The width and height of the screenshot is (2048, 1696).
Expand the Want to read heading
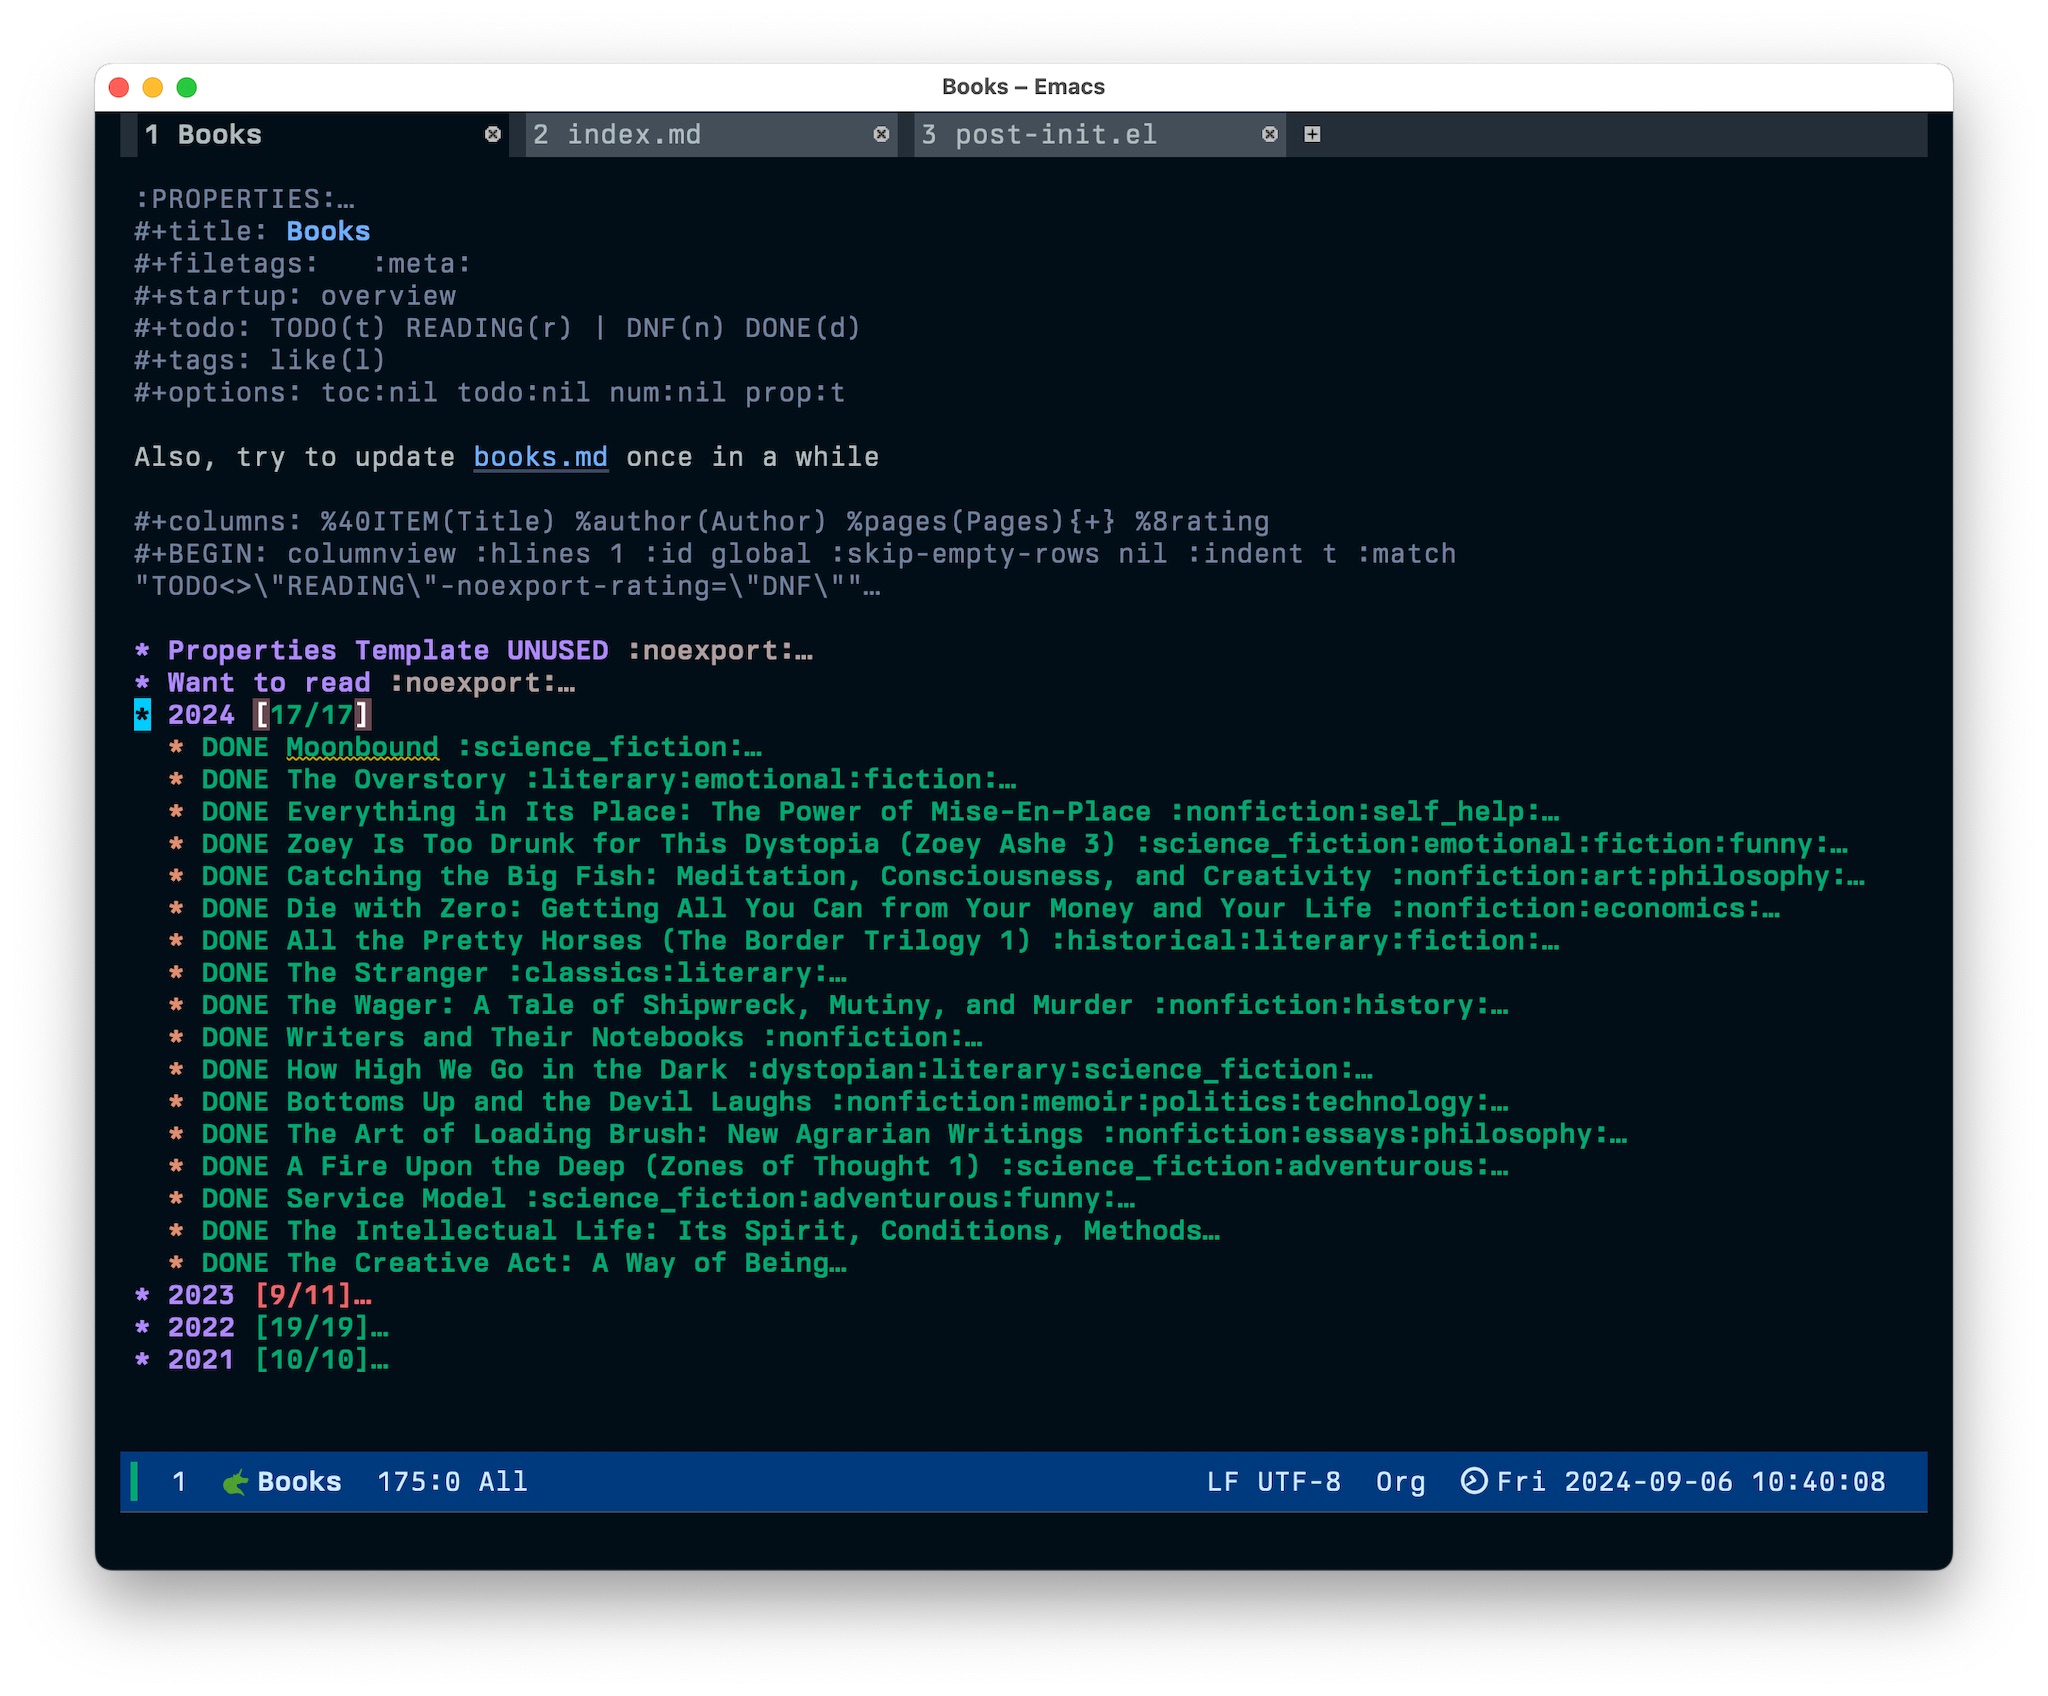(x=268, y=683)
